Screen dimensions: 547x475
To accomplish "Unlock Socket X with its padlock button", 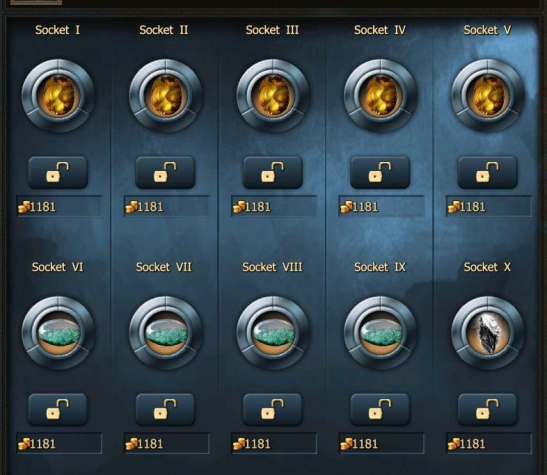I will (488, 409).
